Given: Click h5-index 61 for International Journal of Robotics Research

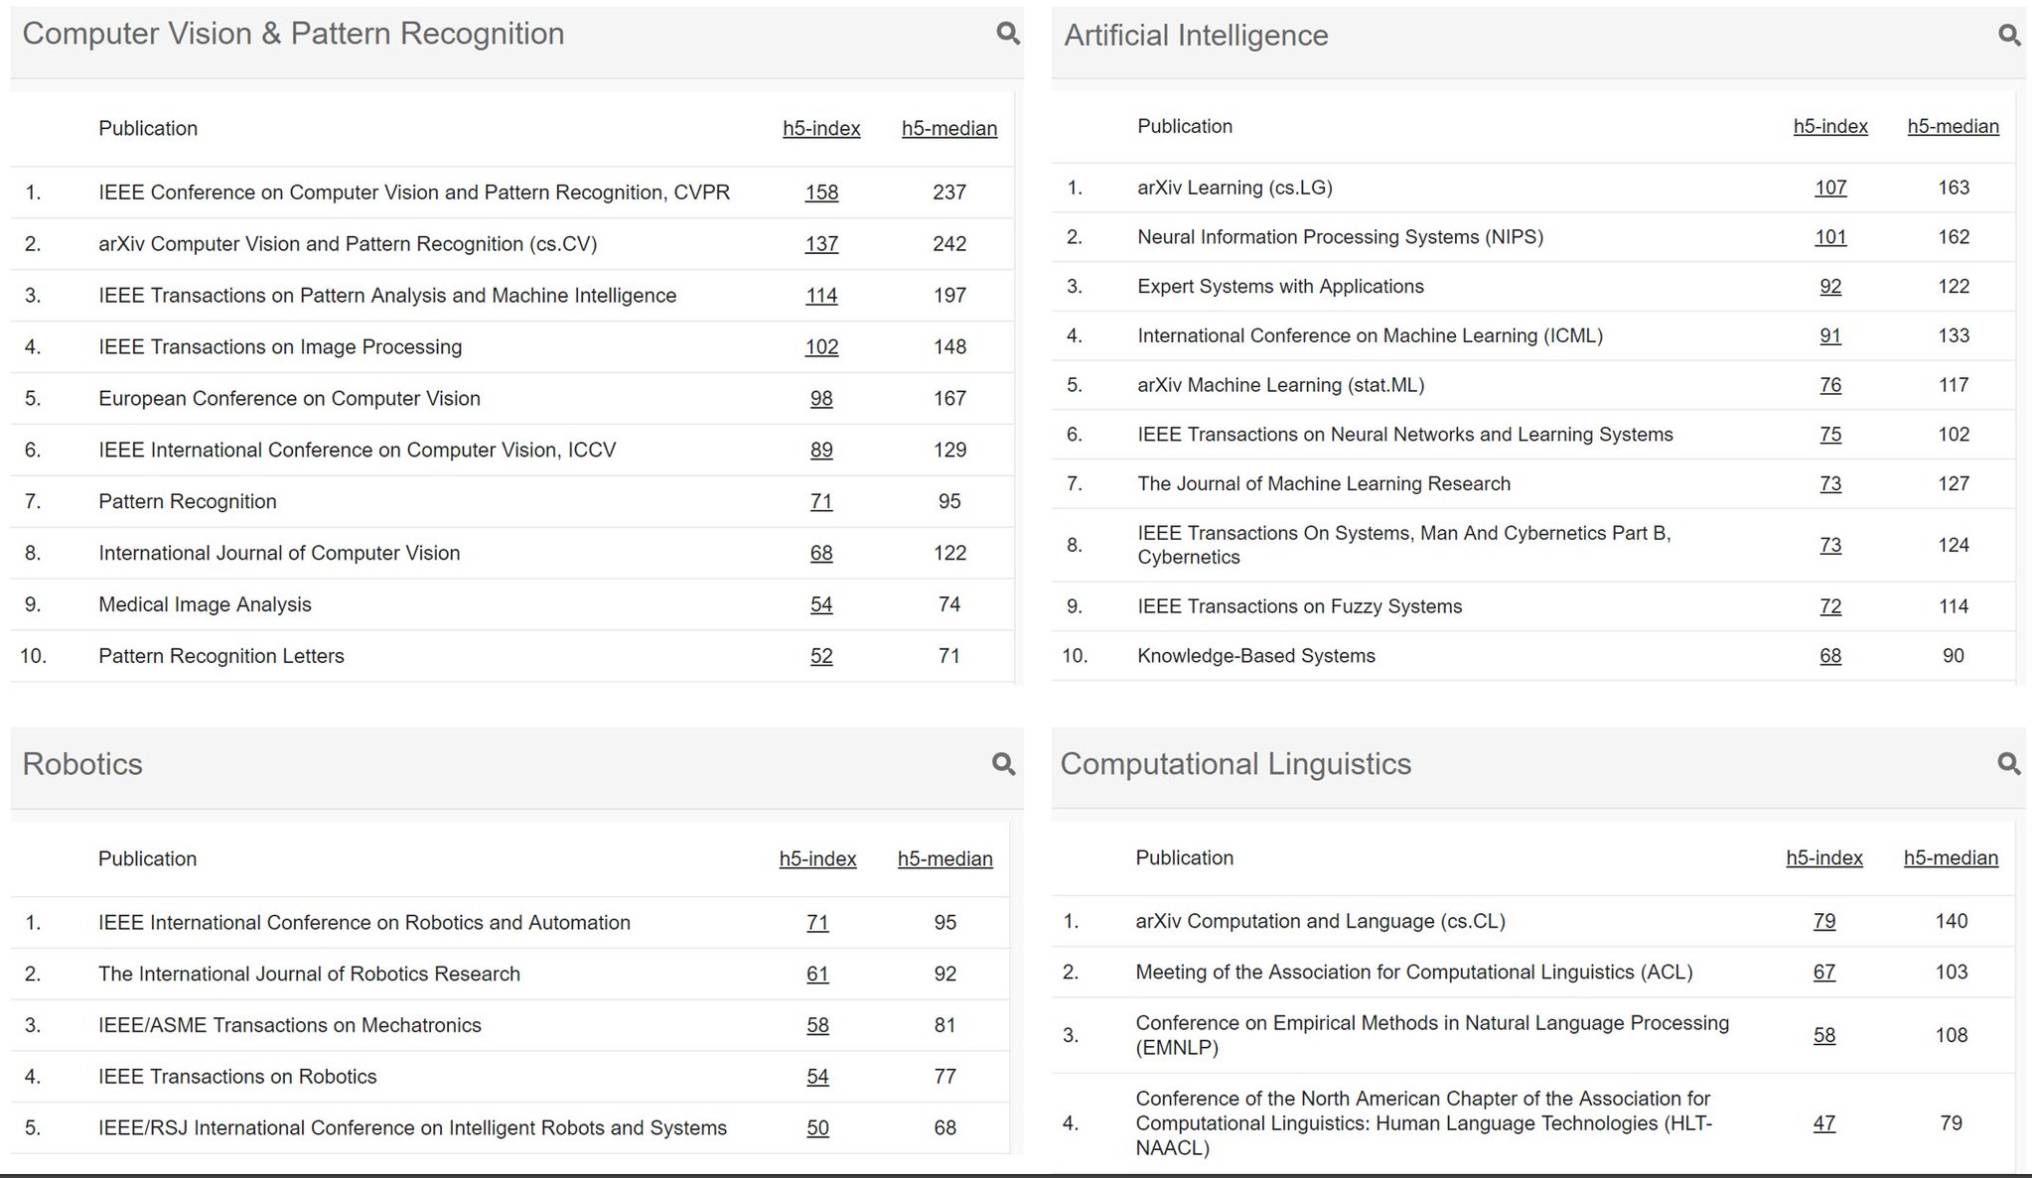Looking at the screenshot, I should click(817, 974).
